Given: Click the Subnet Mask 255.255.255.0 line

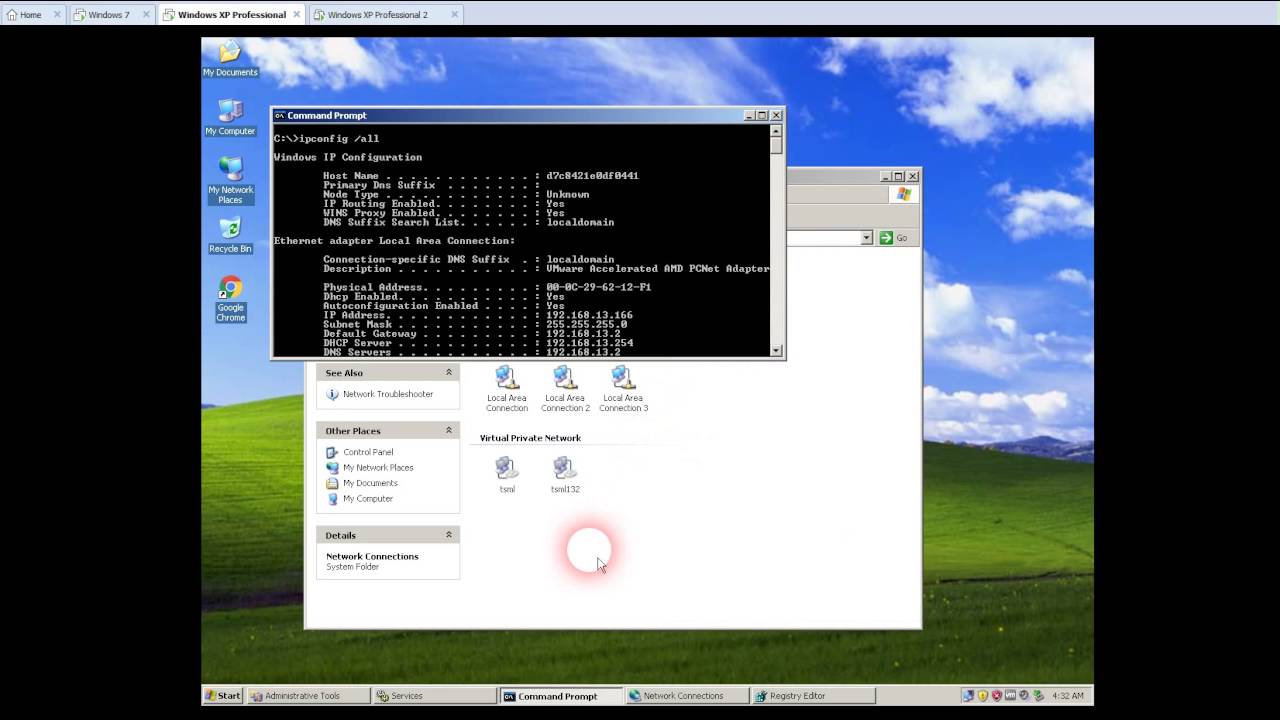Looking at the screenshot, I should tap(475, 325).
